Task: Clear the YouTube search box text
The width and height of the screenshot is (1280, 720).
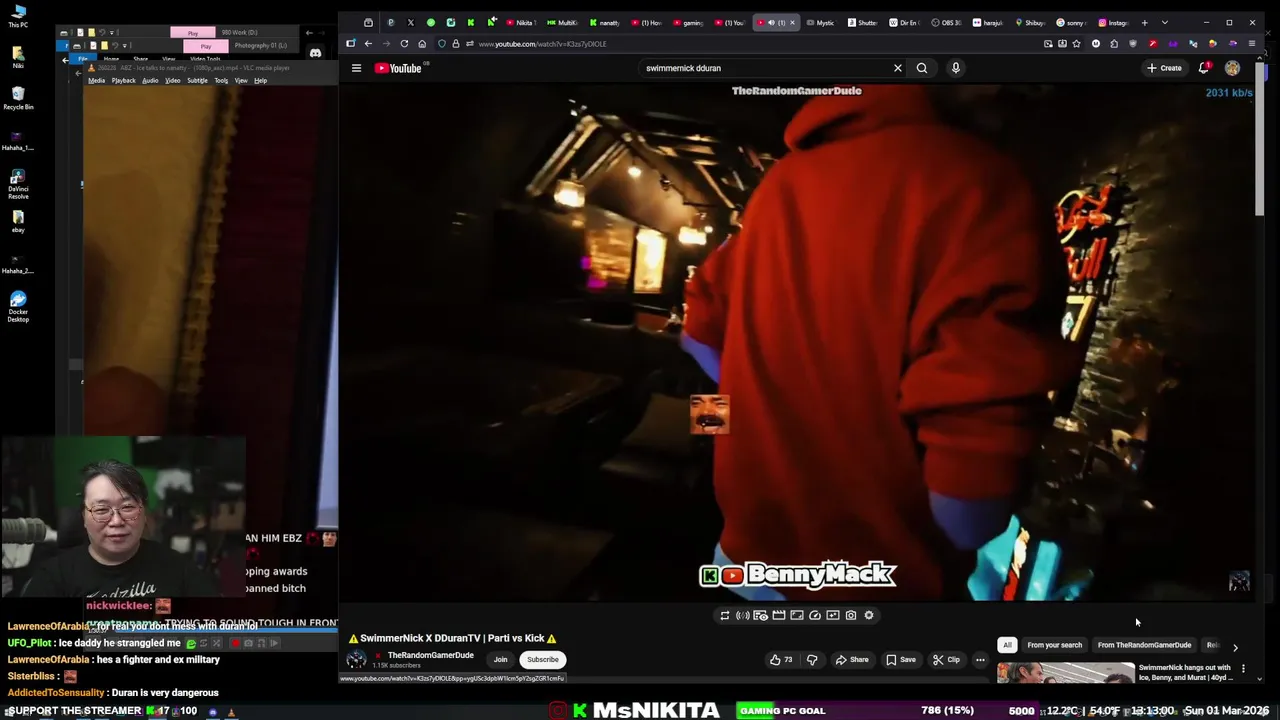Action: tap(897, 68)
